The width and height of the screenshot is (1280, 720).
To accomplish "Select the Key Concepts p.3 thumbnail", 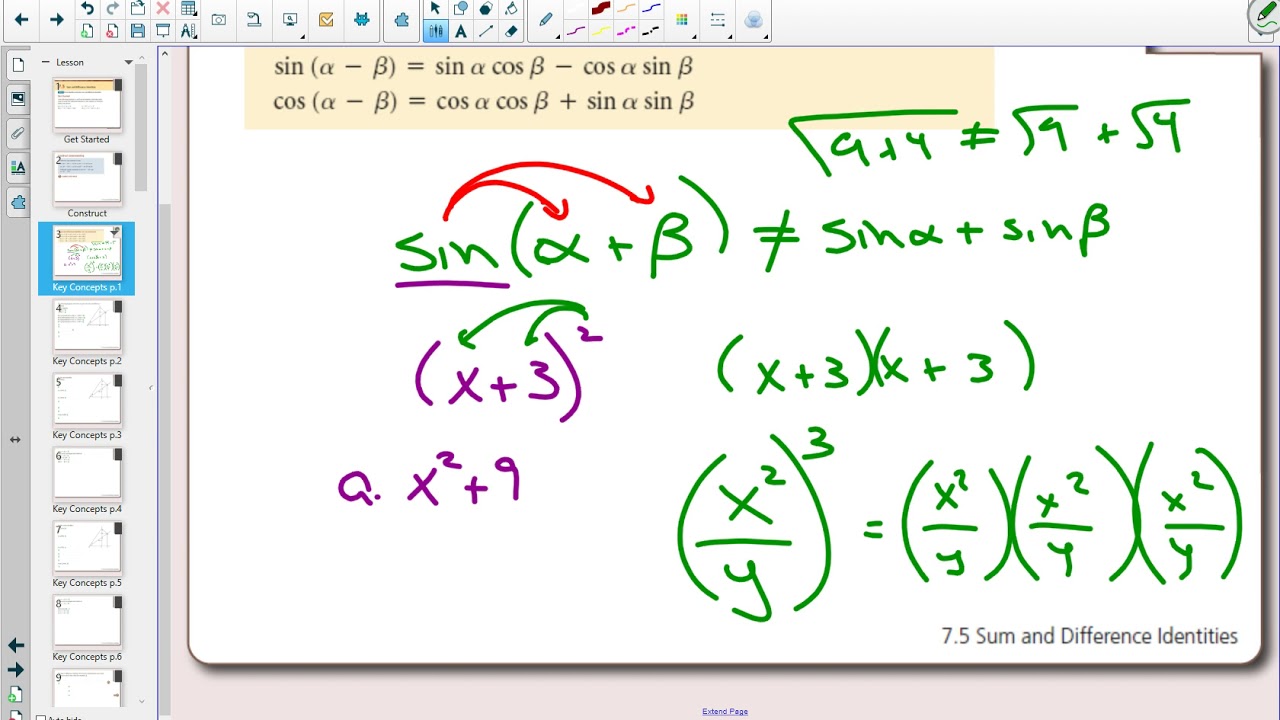I will [87, 400].
